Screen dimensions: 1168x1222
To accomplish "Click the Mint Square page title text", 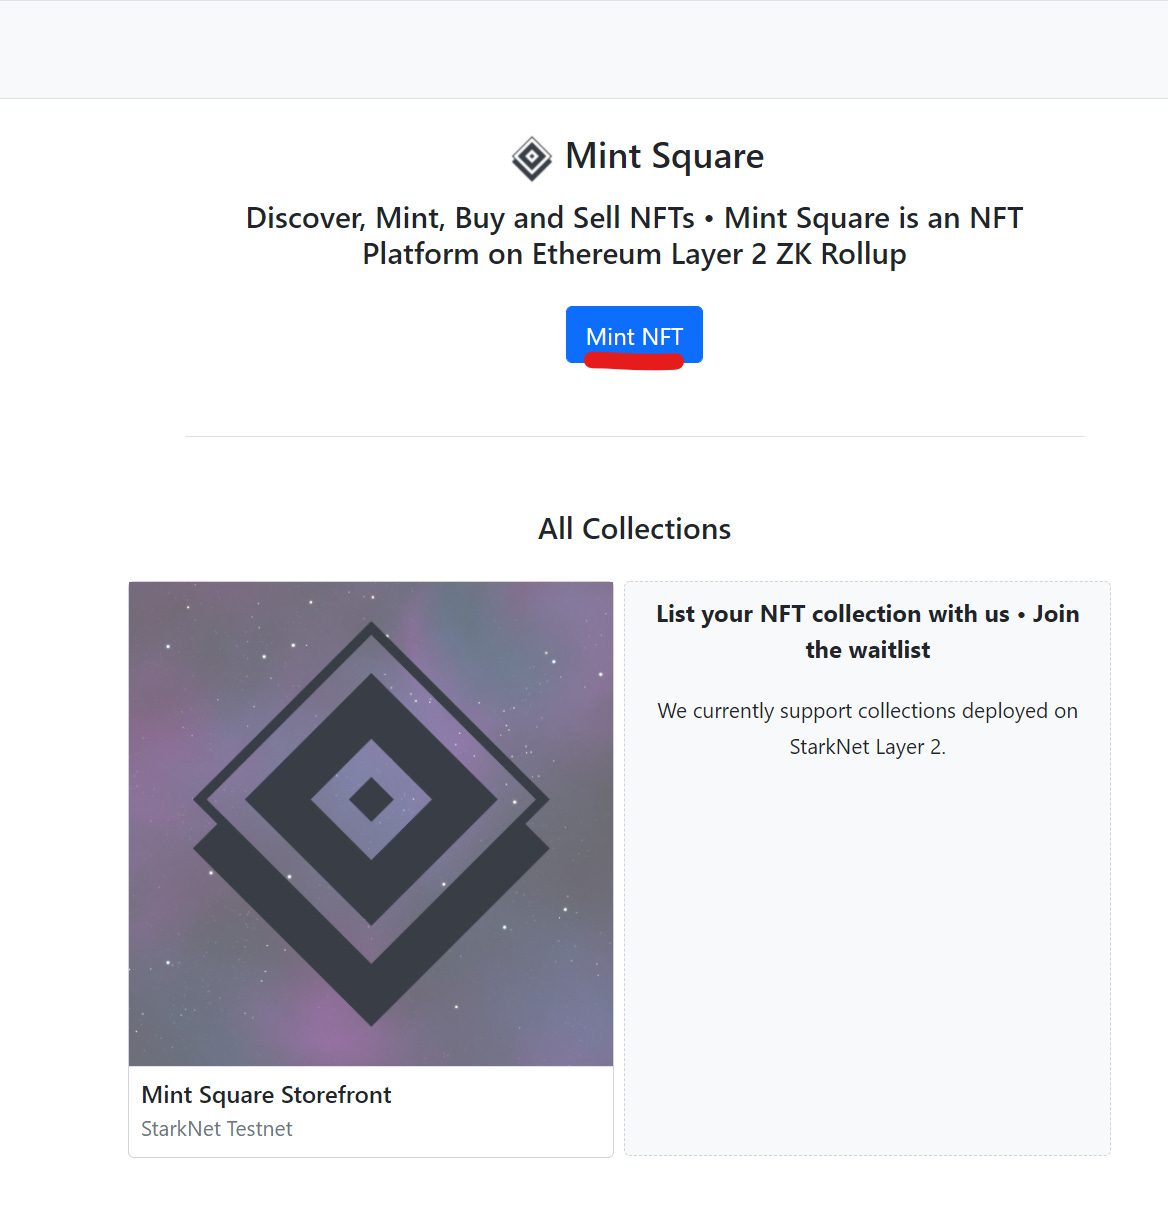I will click(x=664, y=156).
